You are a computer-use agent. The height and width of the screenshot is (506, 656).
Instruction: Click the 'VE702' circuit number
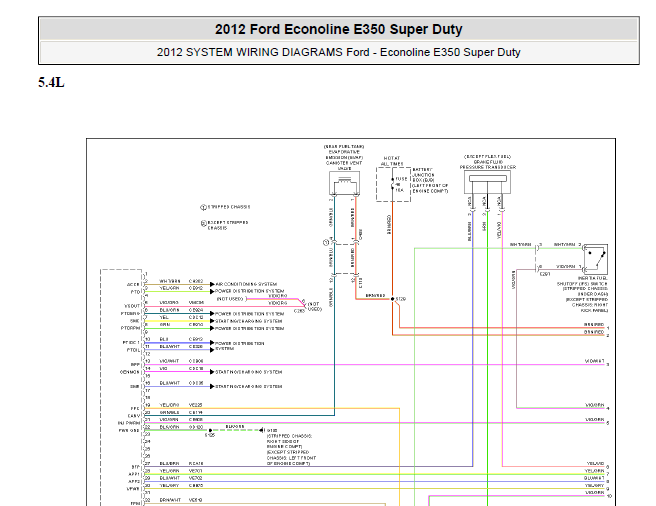coord(195,478)
